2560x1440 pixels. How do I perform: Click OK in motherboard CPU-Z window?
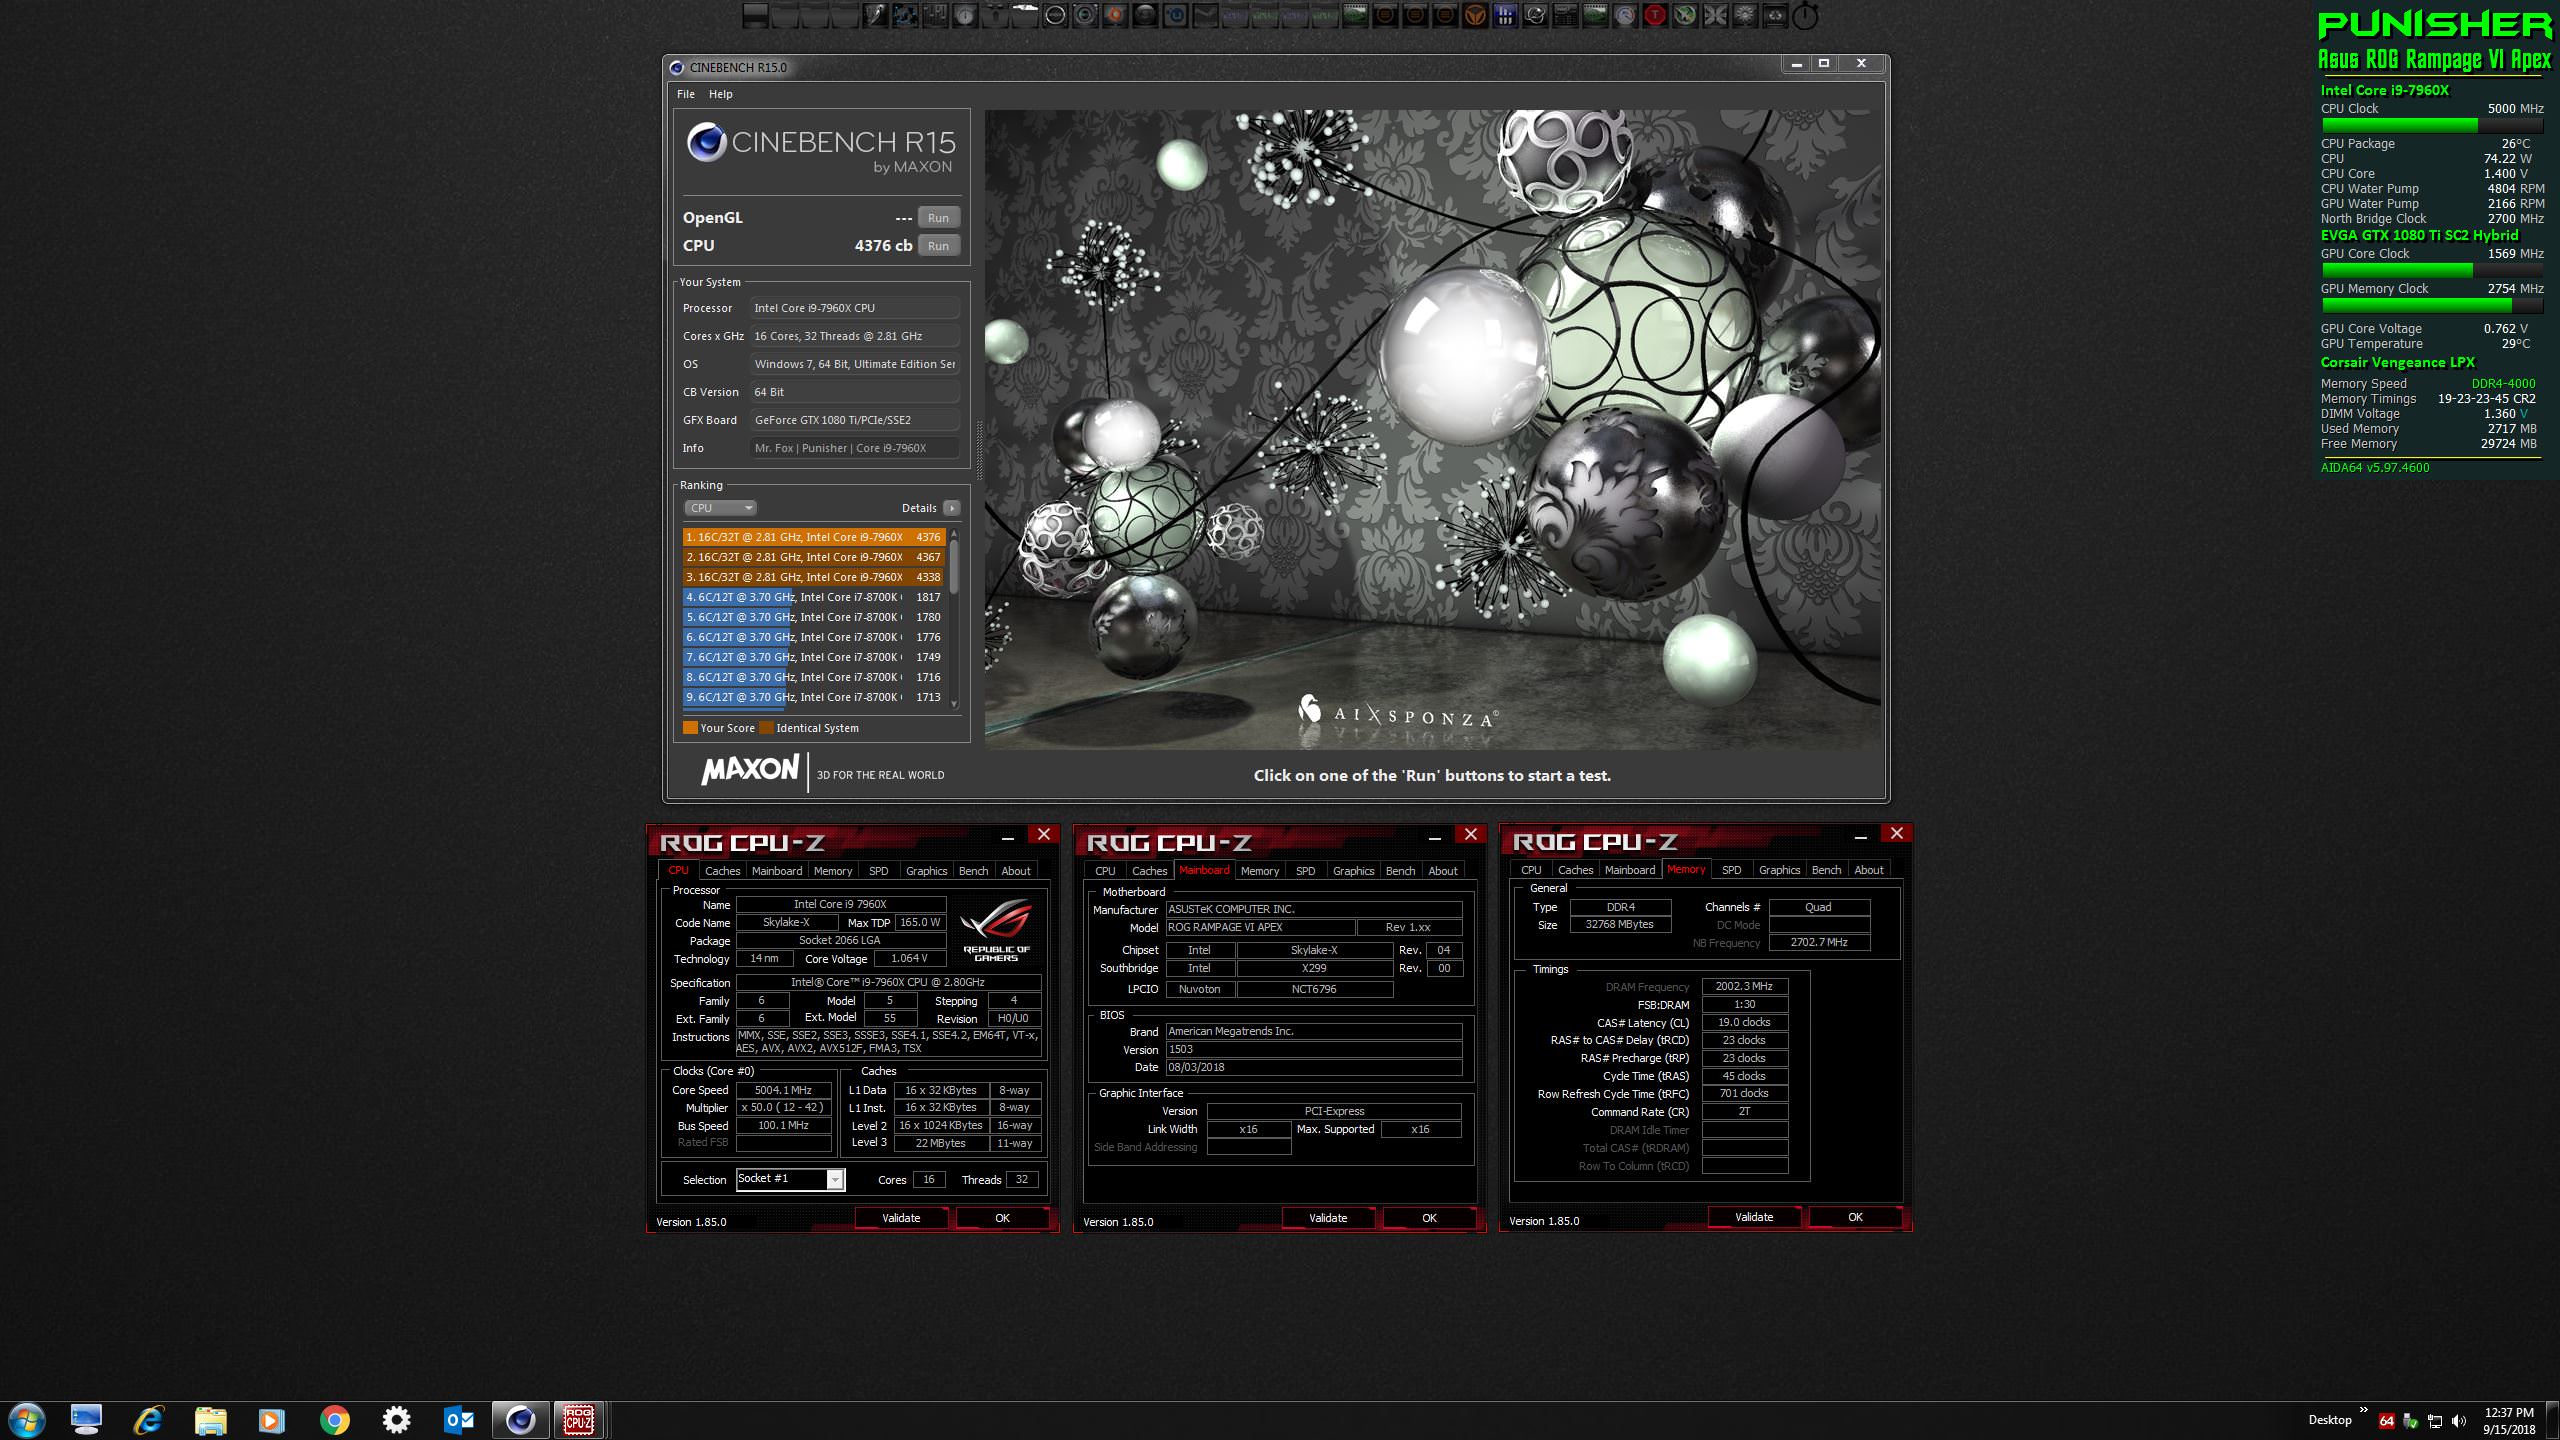[1429, 1218]
